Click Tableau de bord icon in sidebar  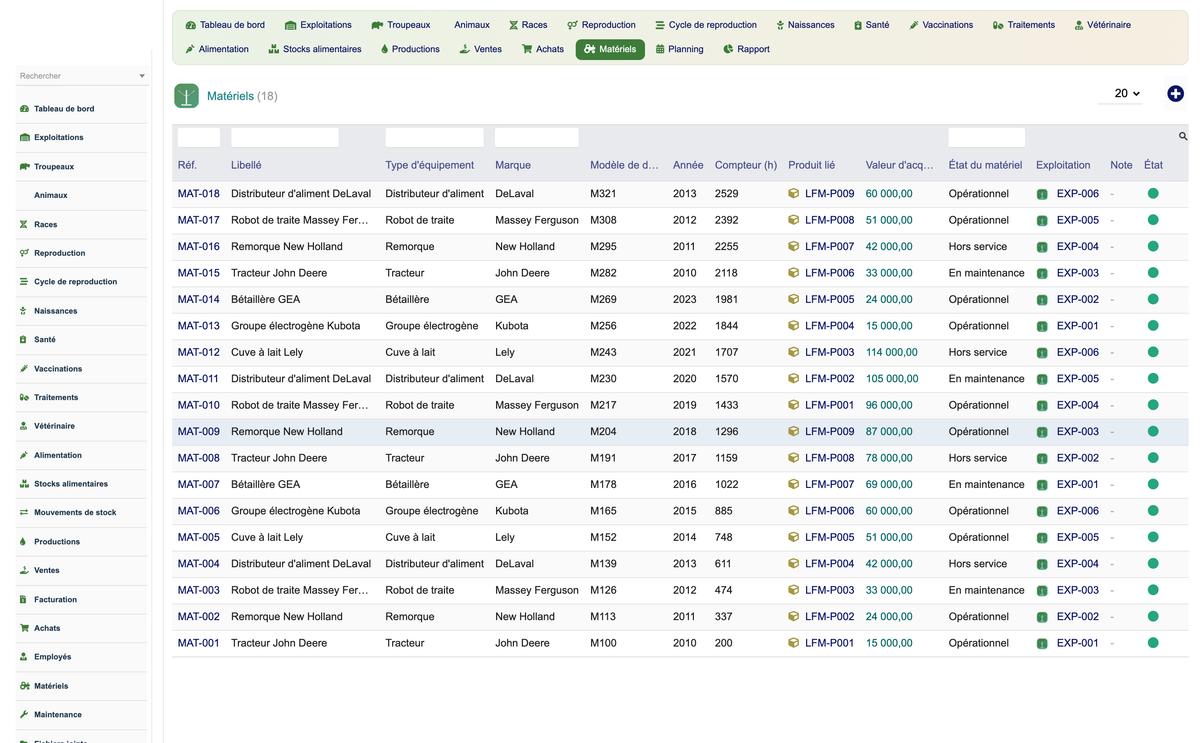[x=24, y=109]
